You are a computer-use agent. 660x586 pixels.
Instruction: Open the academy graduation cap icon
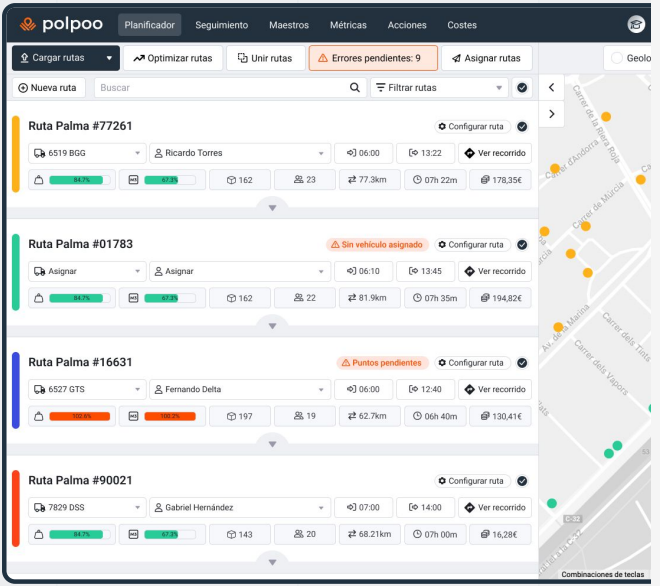[x=636, y=24]
